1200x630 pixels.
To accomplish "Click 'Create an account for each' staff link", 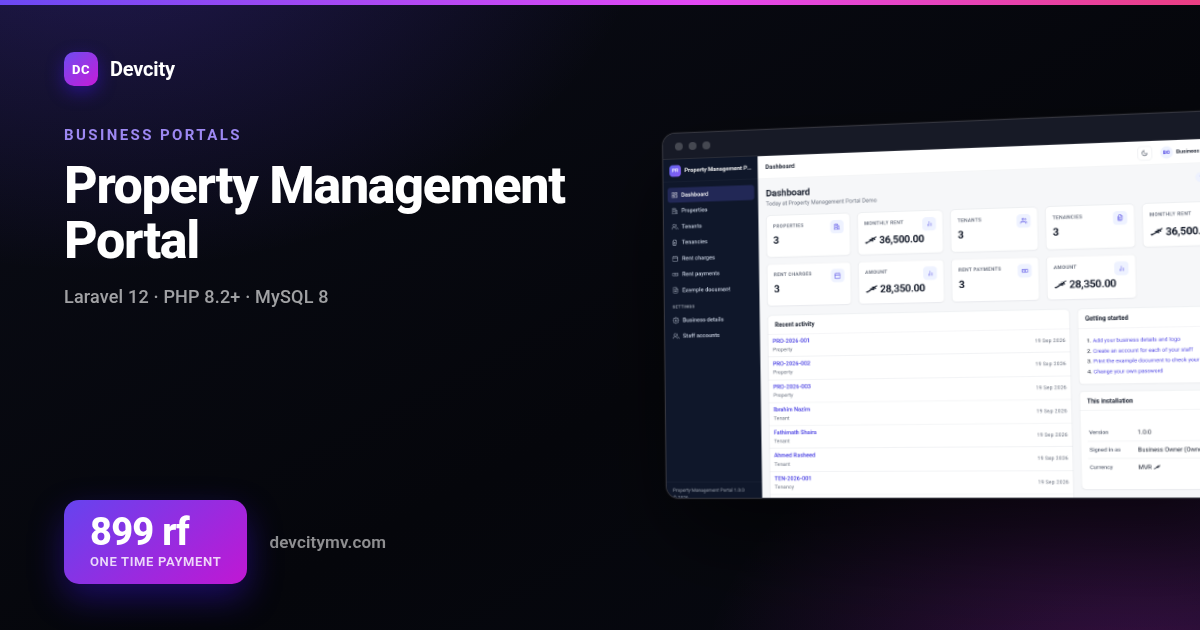I will (1143, 350).
